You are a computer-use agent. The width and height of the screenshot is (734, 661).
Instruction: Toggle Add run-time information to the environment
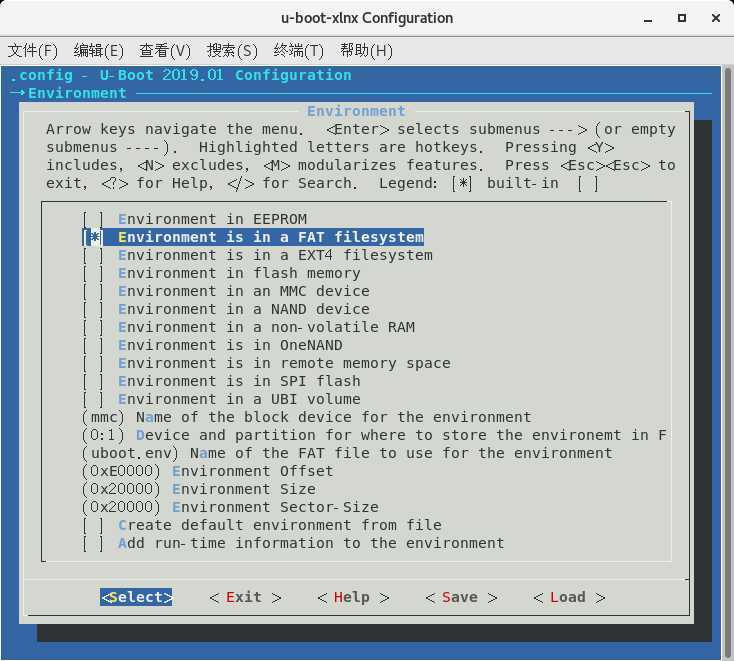click(x=294, y=543)
